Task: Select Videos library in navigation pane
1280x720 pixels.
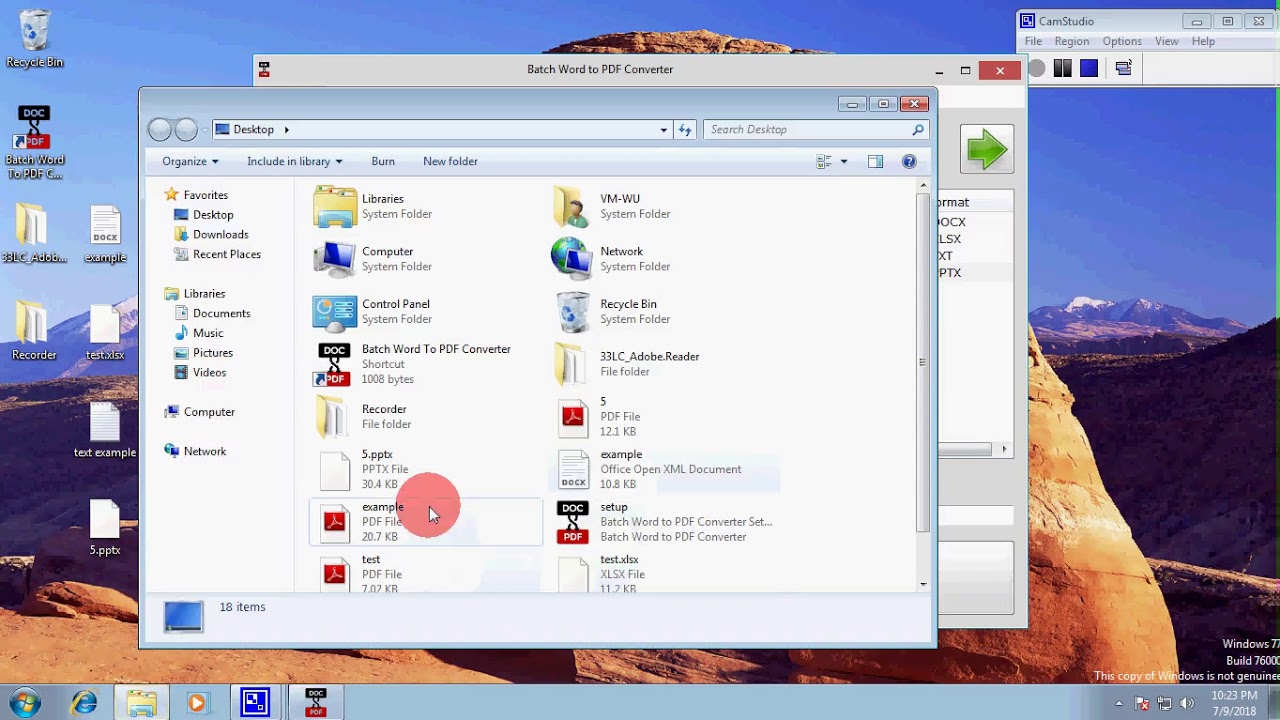Action: click(200, 372)
